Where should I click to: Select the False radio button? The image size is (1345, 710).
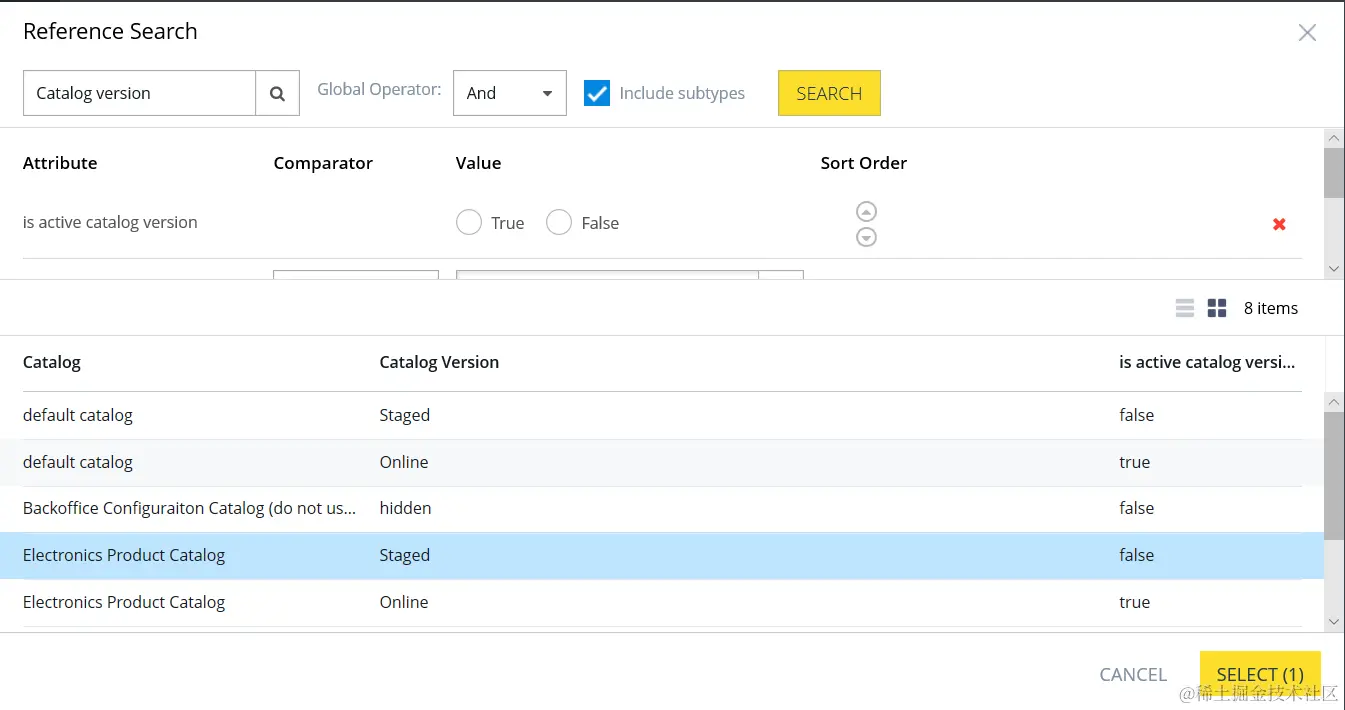point(559,223)
